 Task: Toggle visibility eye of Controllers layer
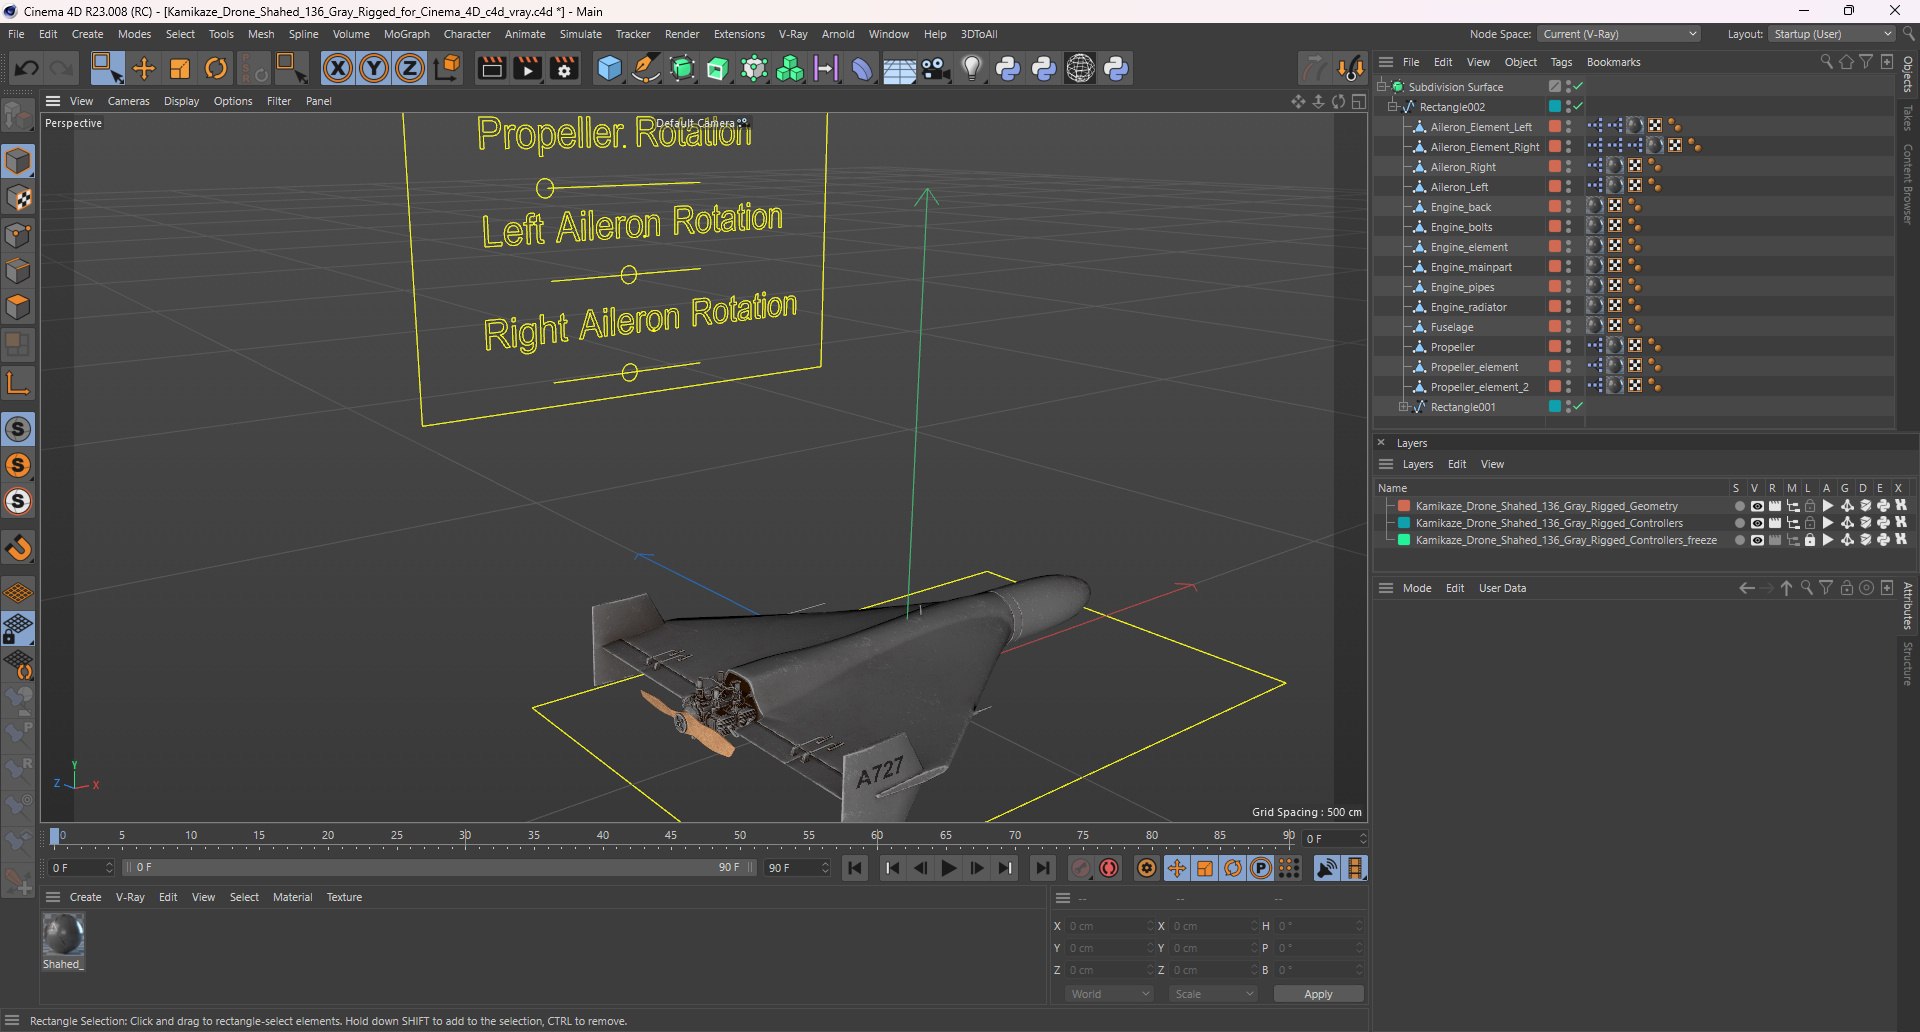click(x=1757, y=523)
